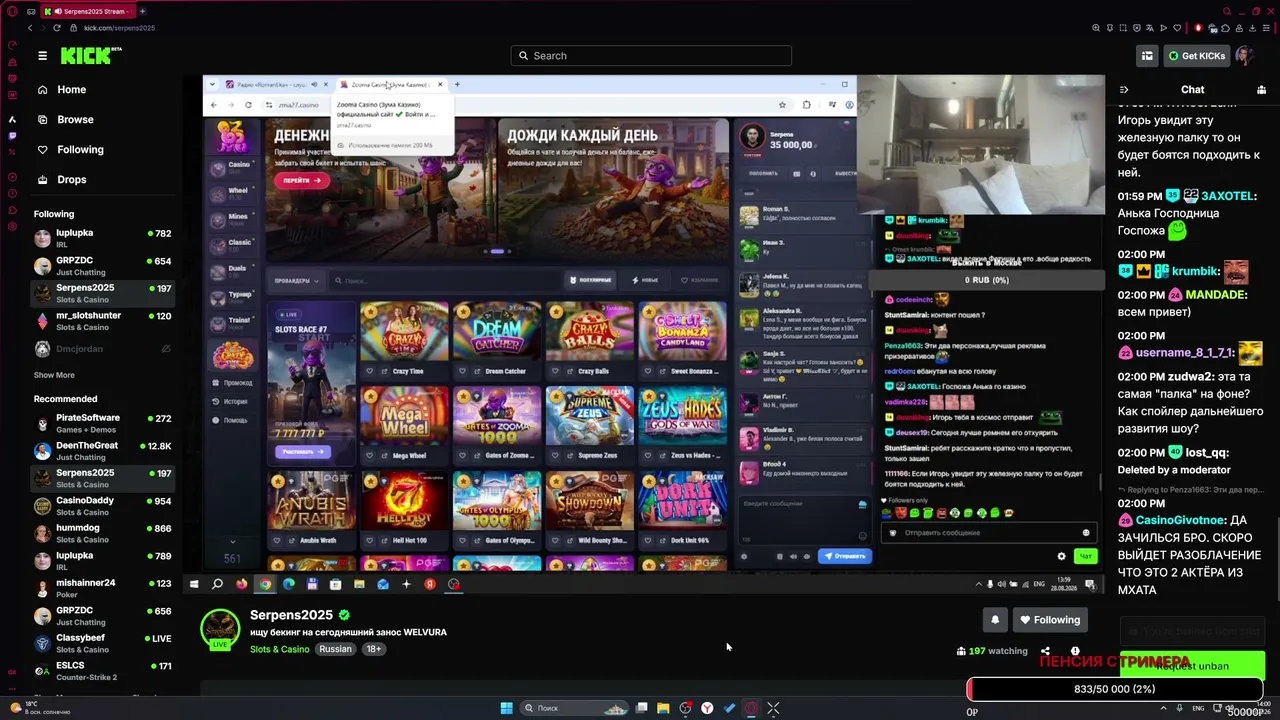
Task: Open a new Opera browser tab
Action: pyautogui.click(x=142, y=11)
